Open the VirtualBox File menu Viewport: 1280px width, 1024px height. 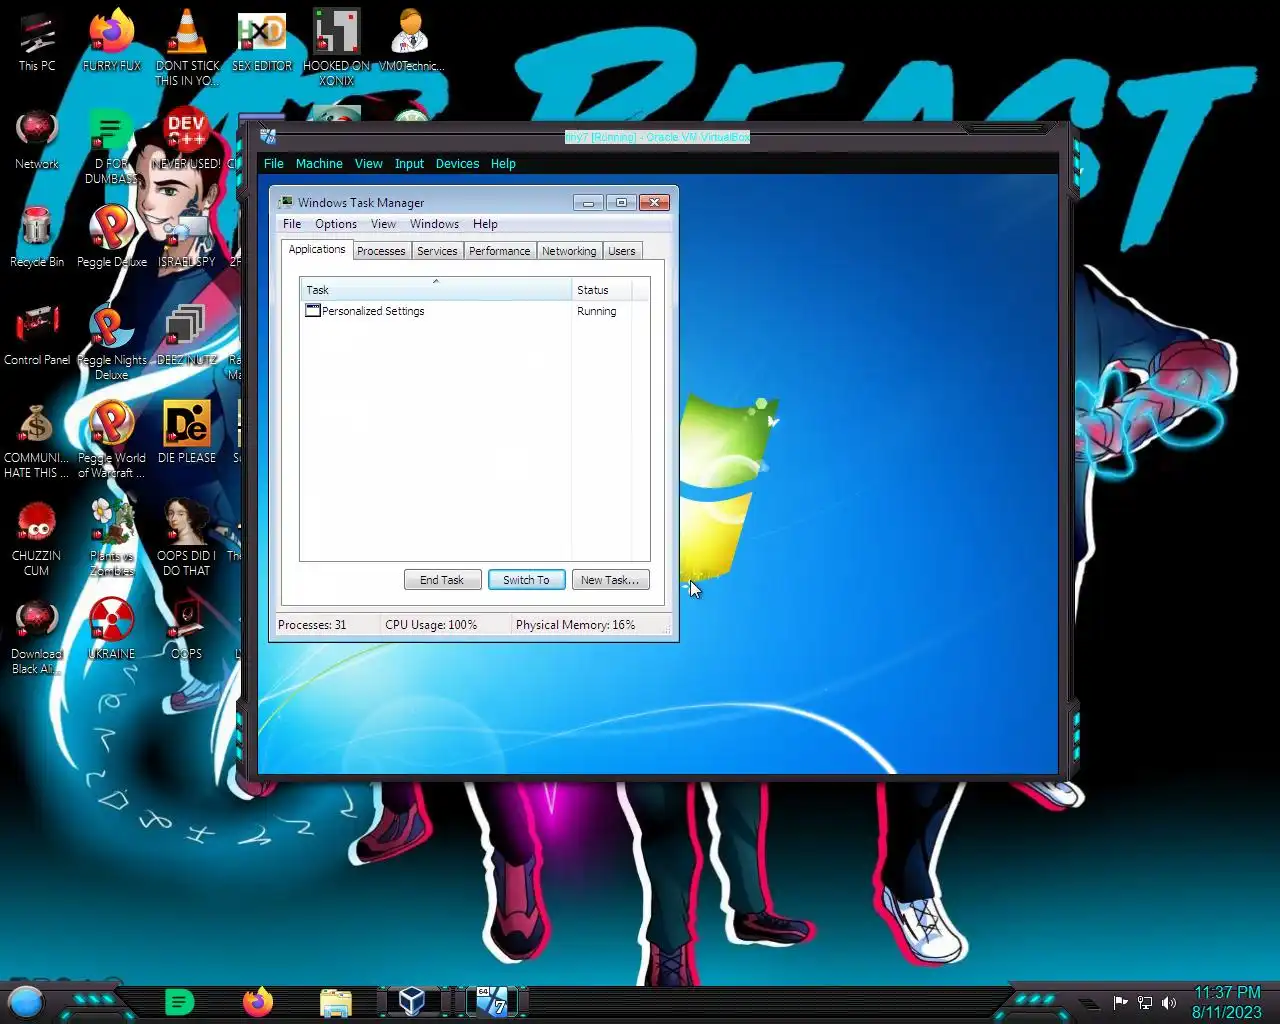(274, 164)
